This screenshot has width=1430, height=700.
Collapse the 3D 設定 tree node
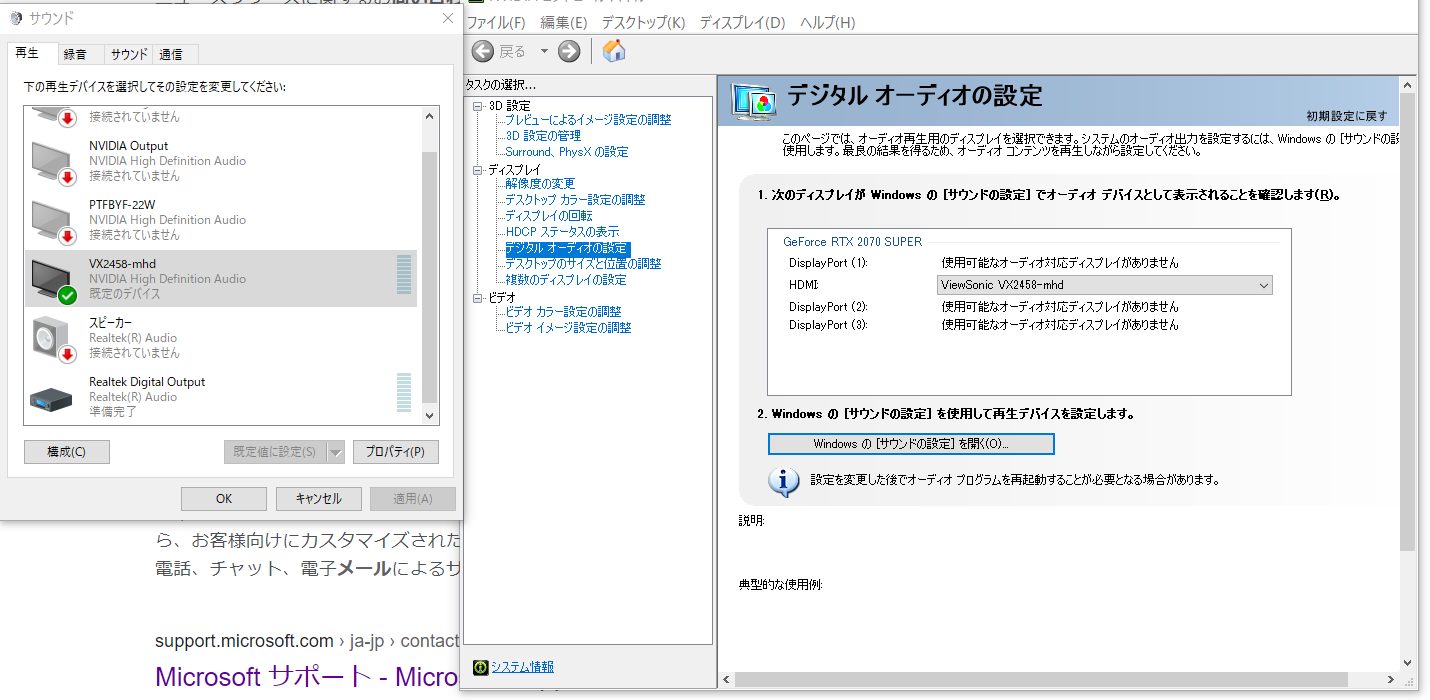click(x=478, y=106)
